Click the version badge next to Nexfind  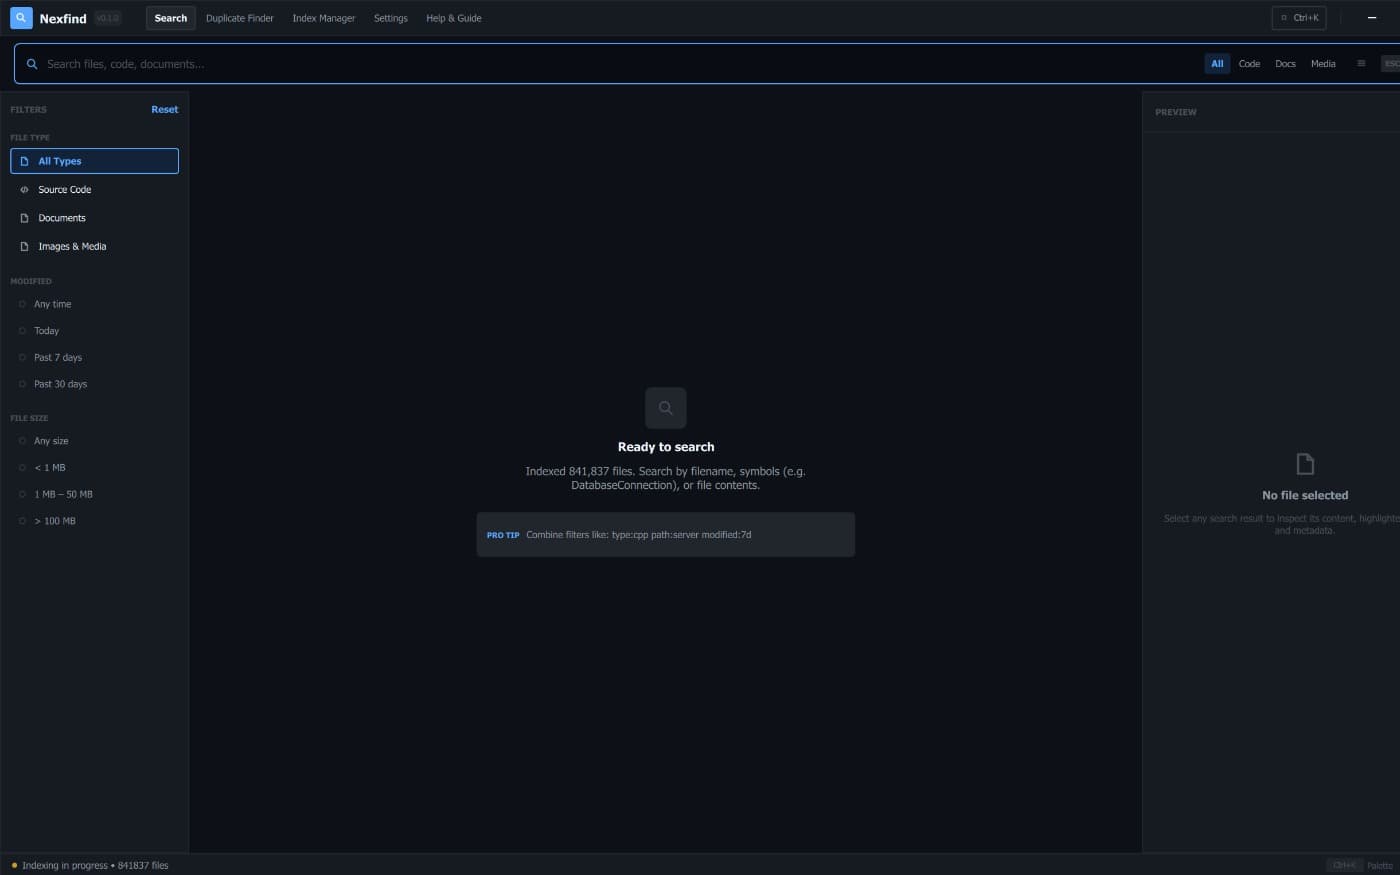107,18
